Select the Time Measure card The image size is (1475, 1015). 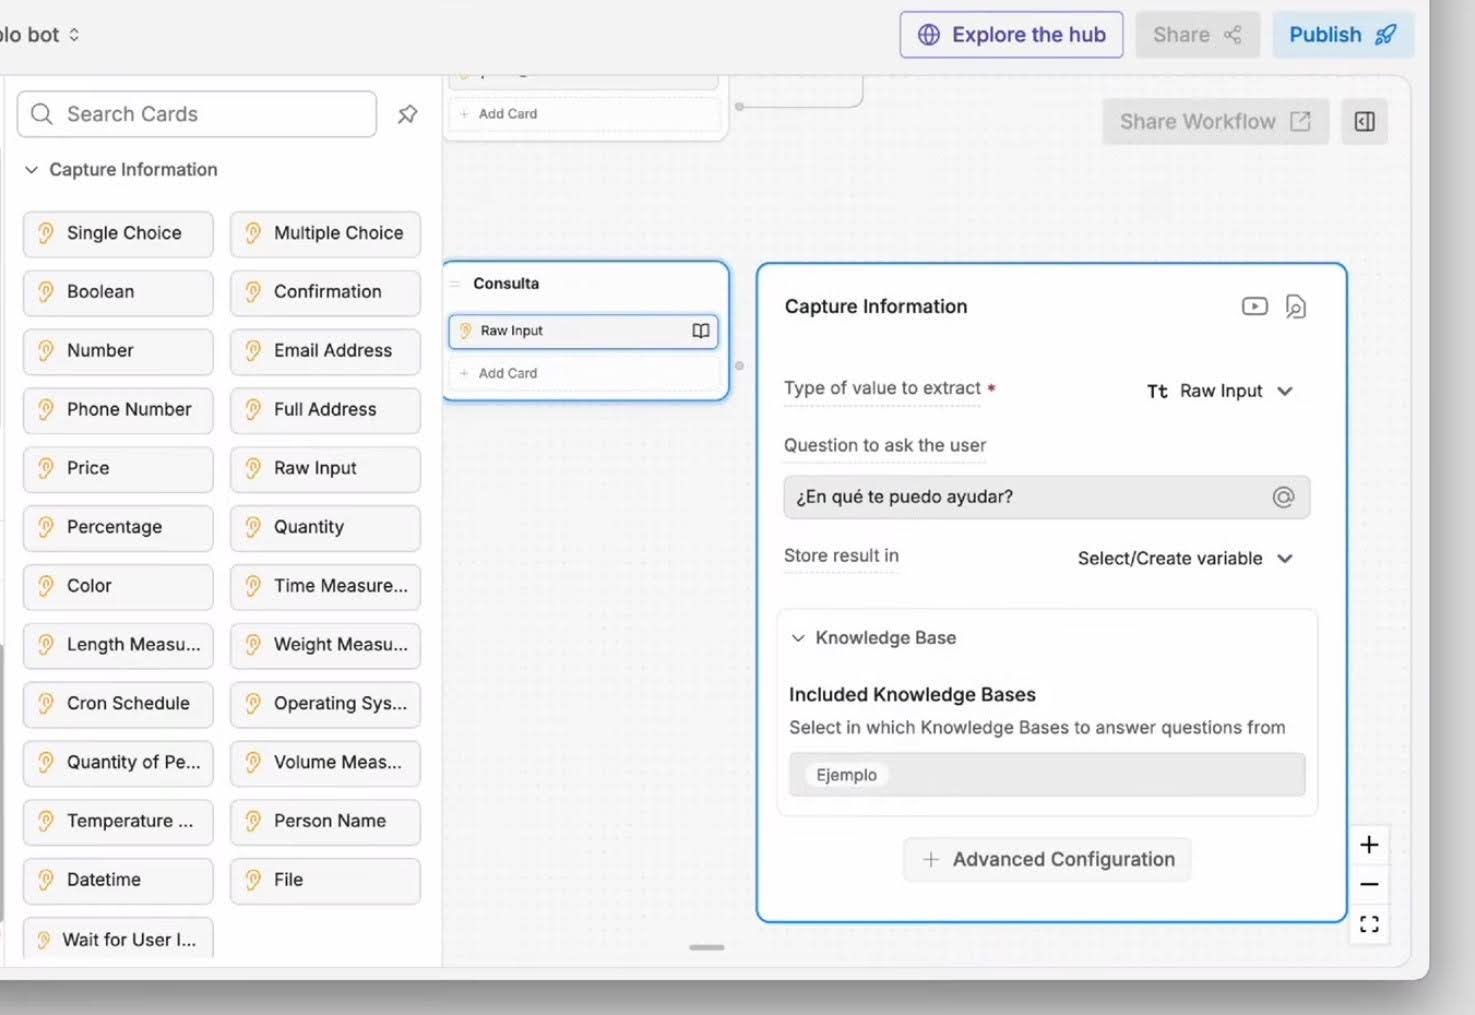325,587
